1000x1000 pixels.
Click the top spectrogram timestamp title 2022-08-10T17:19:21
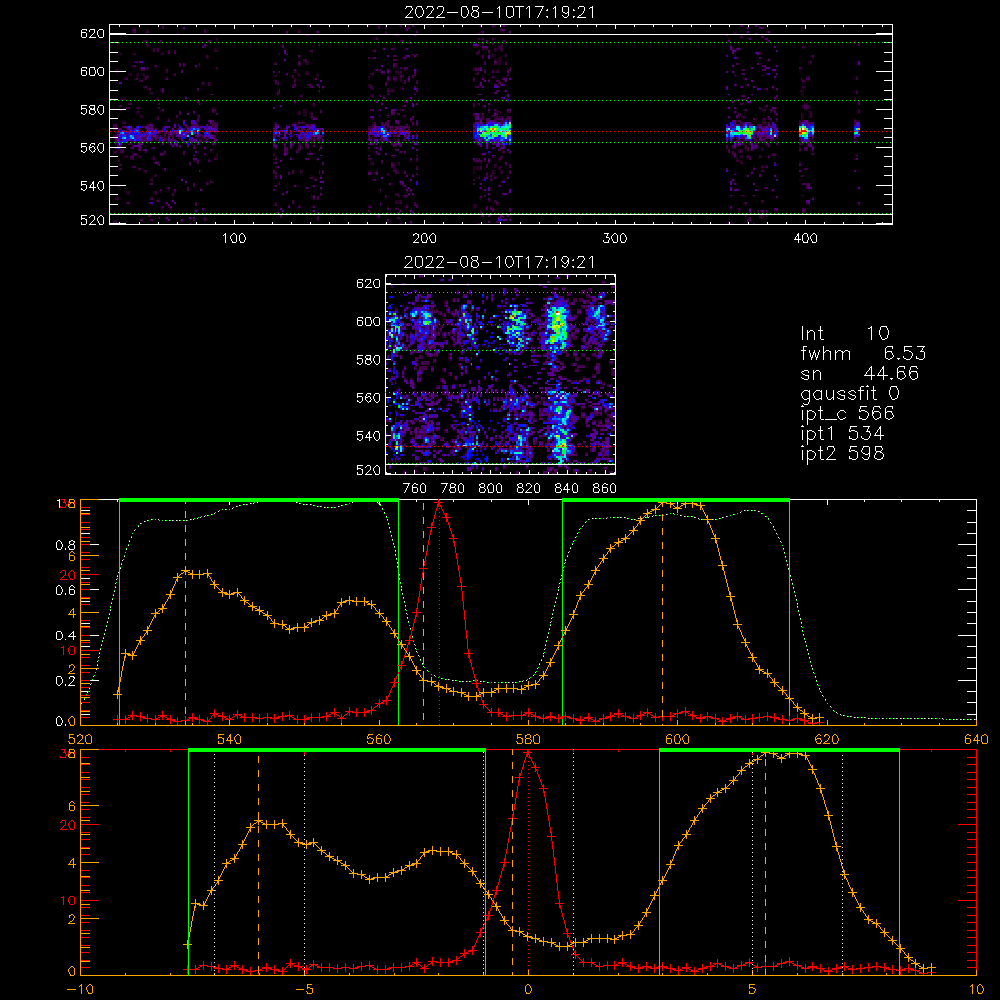click(499, 11)
